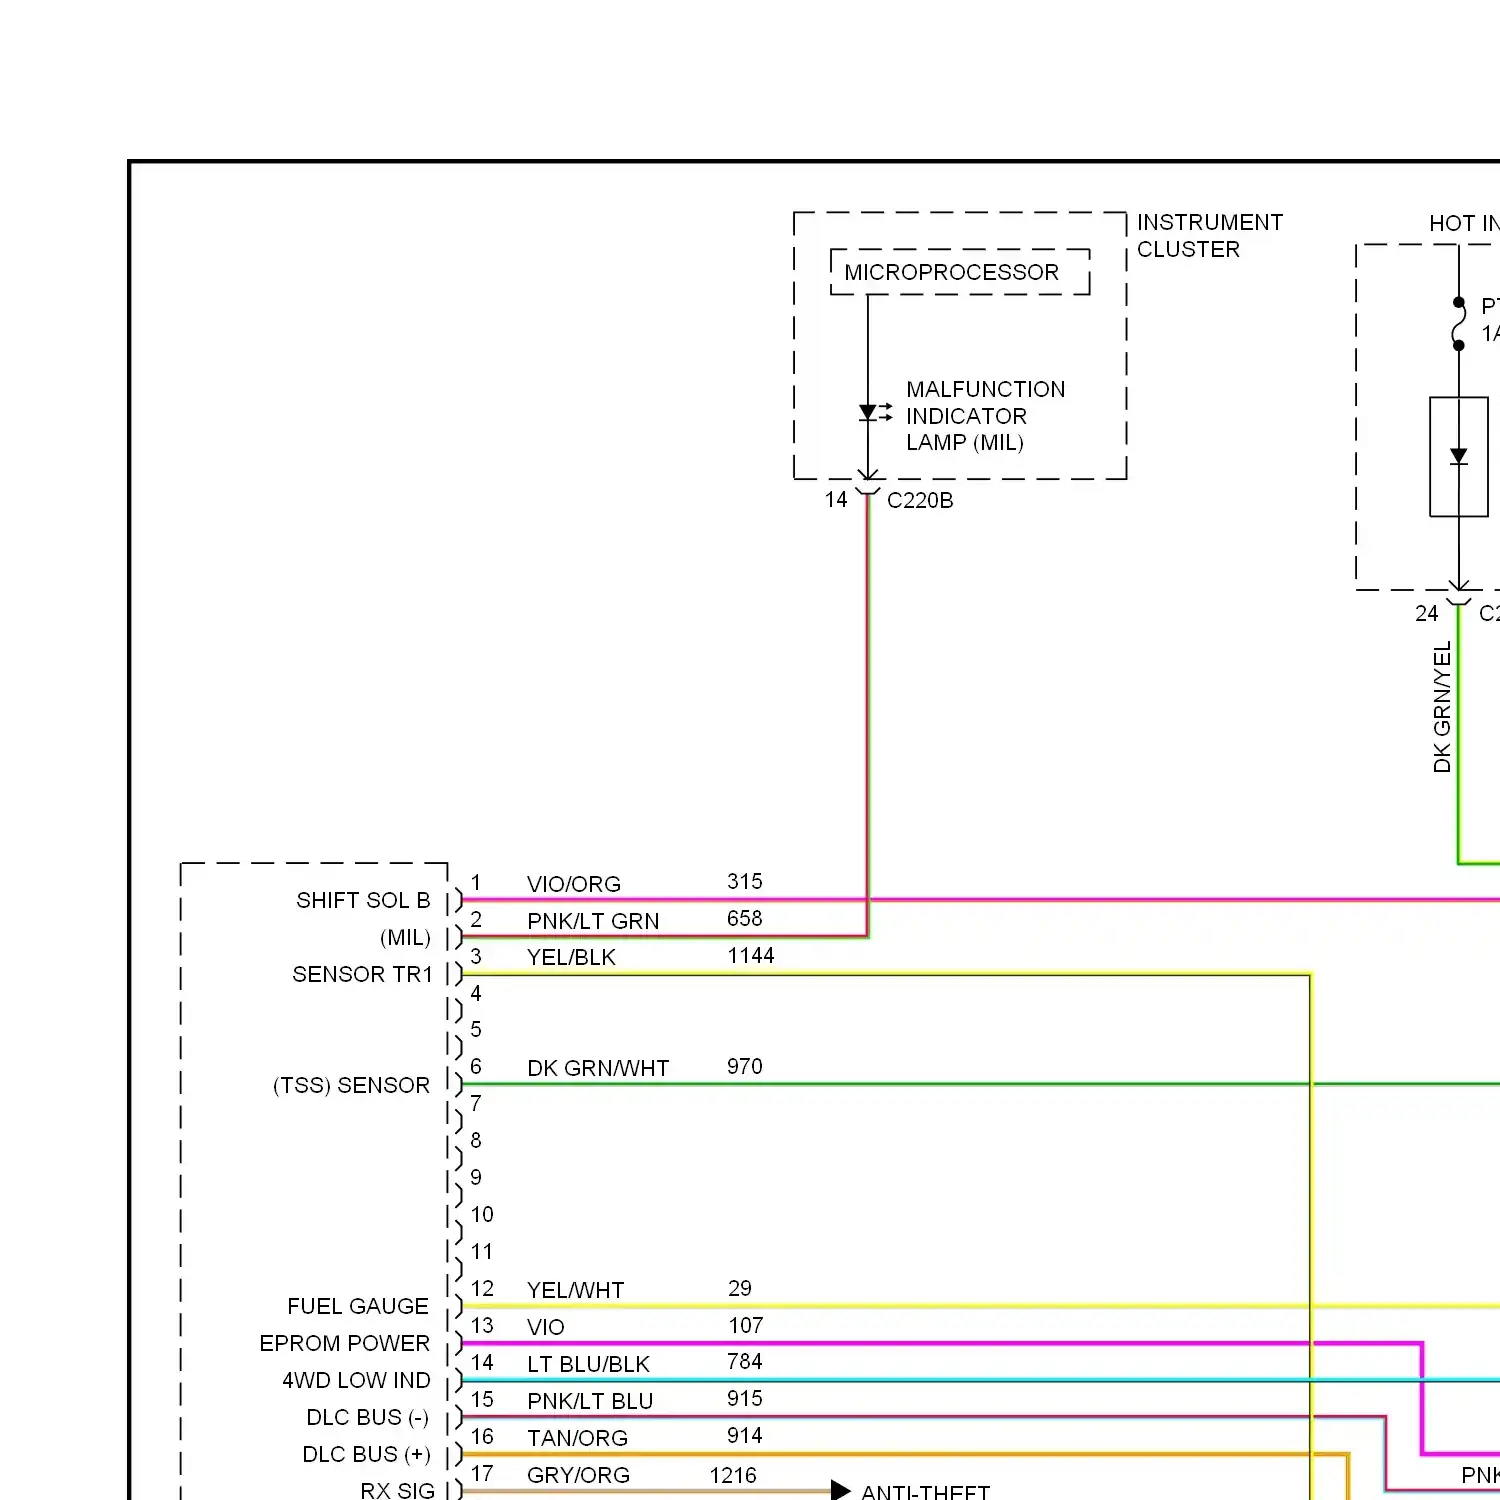1500x1500 pixels.
Task: Select the C220B connector label
Action: tap(920, 500)
